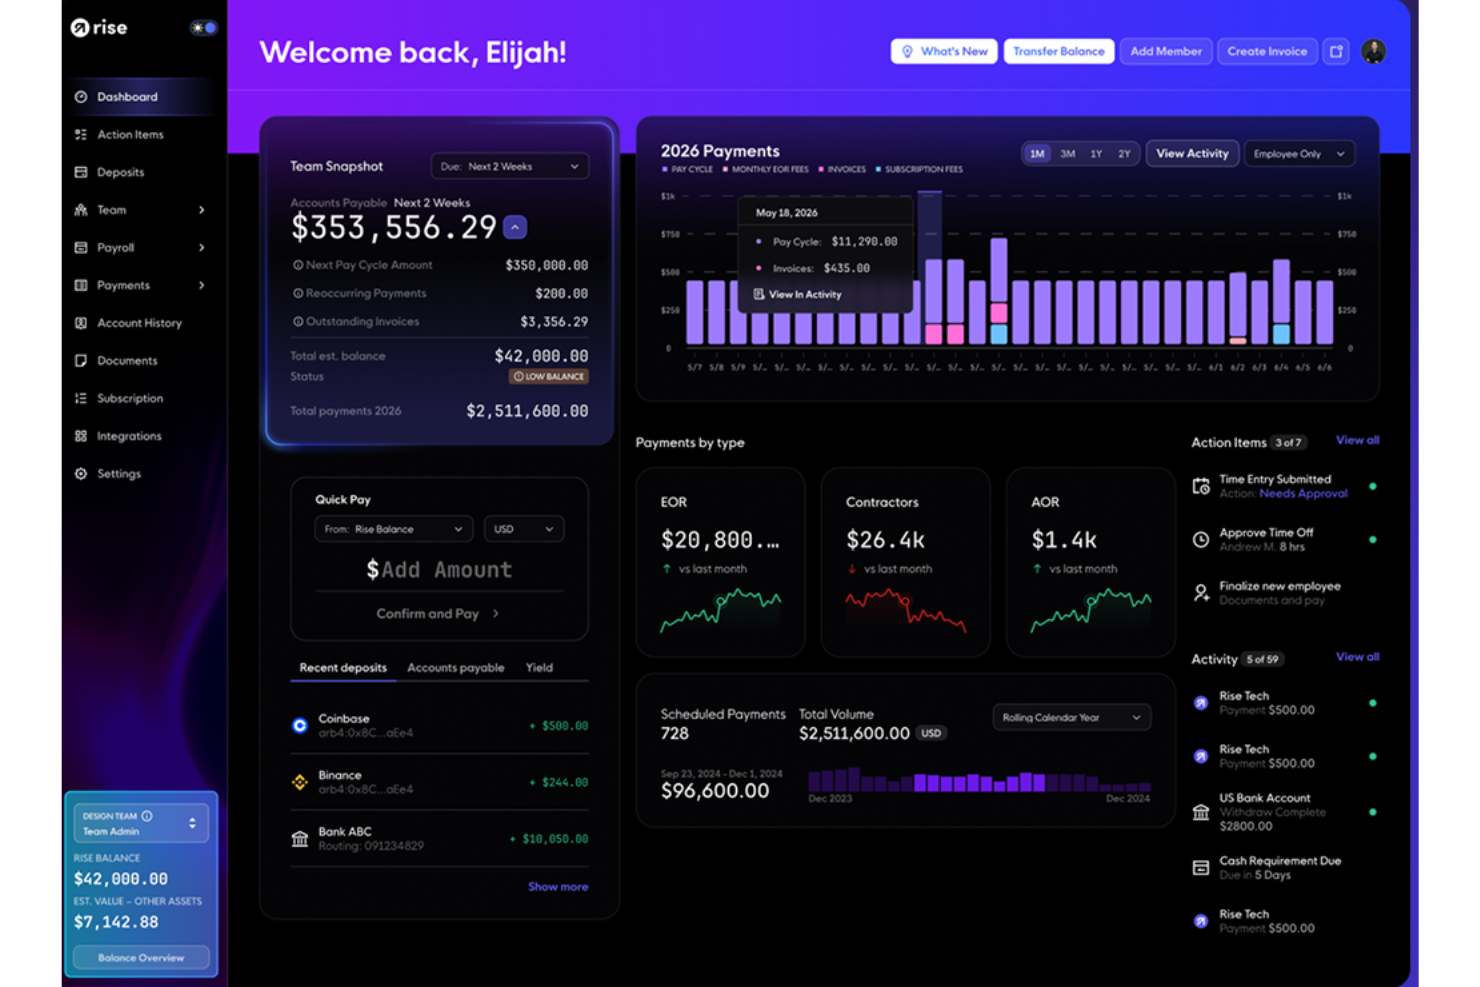The height and width of the screenshot is (987, 1480).
Task: Click the Binance deposit icon
Action: (299, 782)
